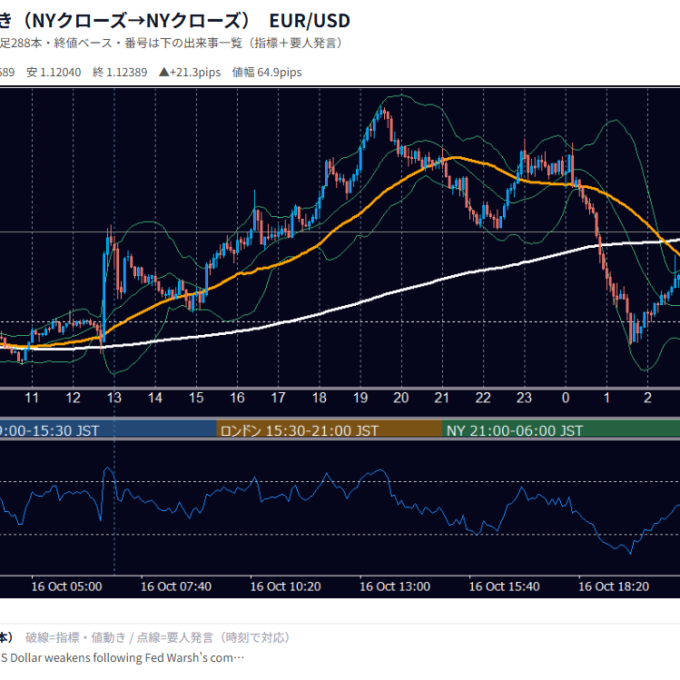Click the 破線=指標・値動き legend text
Viewport: 680px width, 680px height.
coord(75,638)
